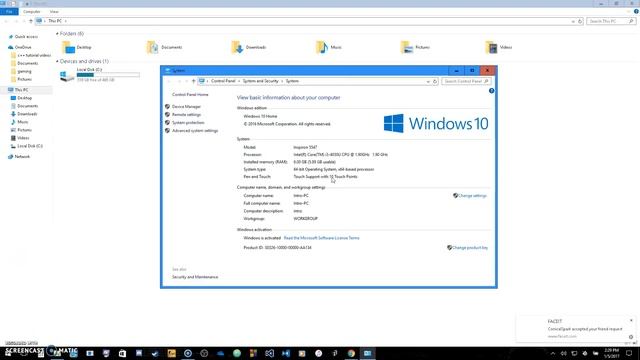Refresh the System window address bar
The height and width of the screenshot is (360, 640).
click(x=435, y=81)
